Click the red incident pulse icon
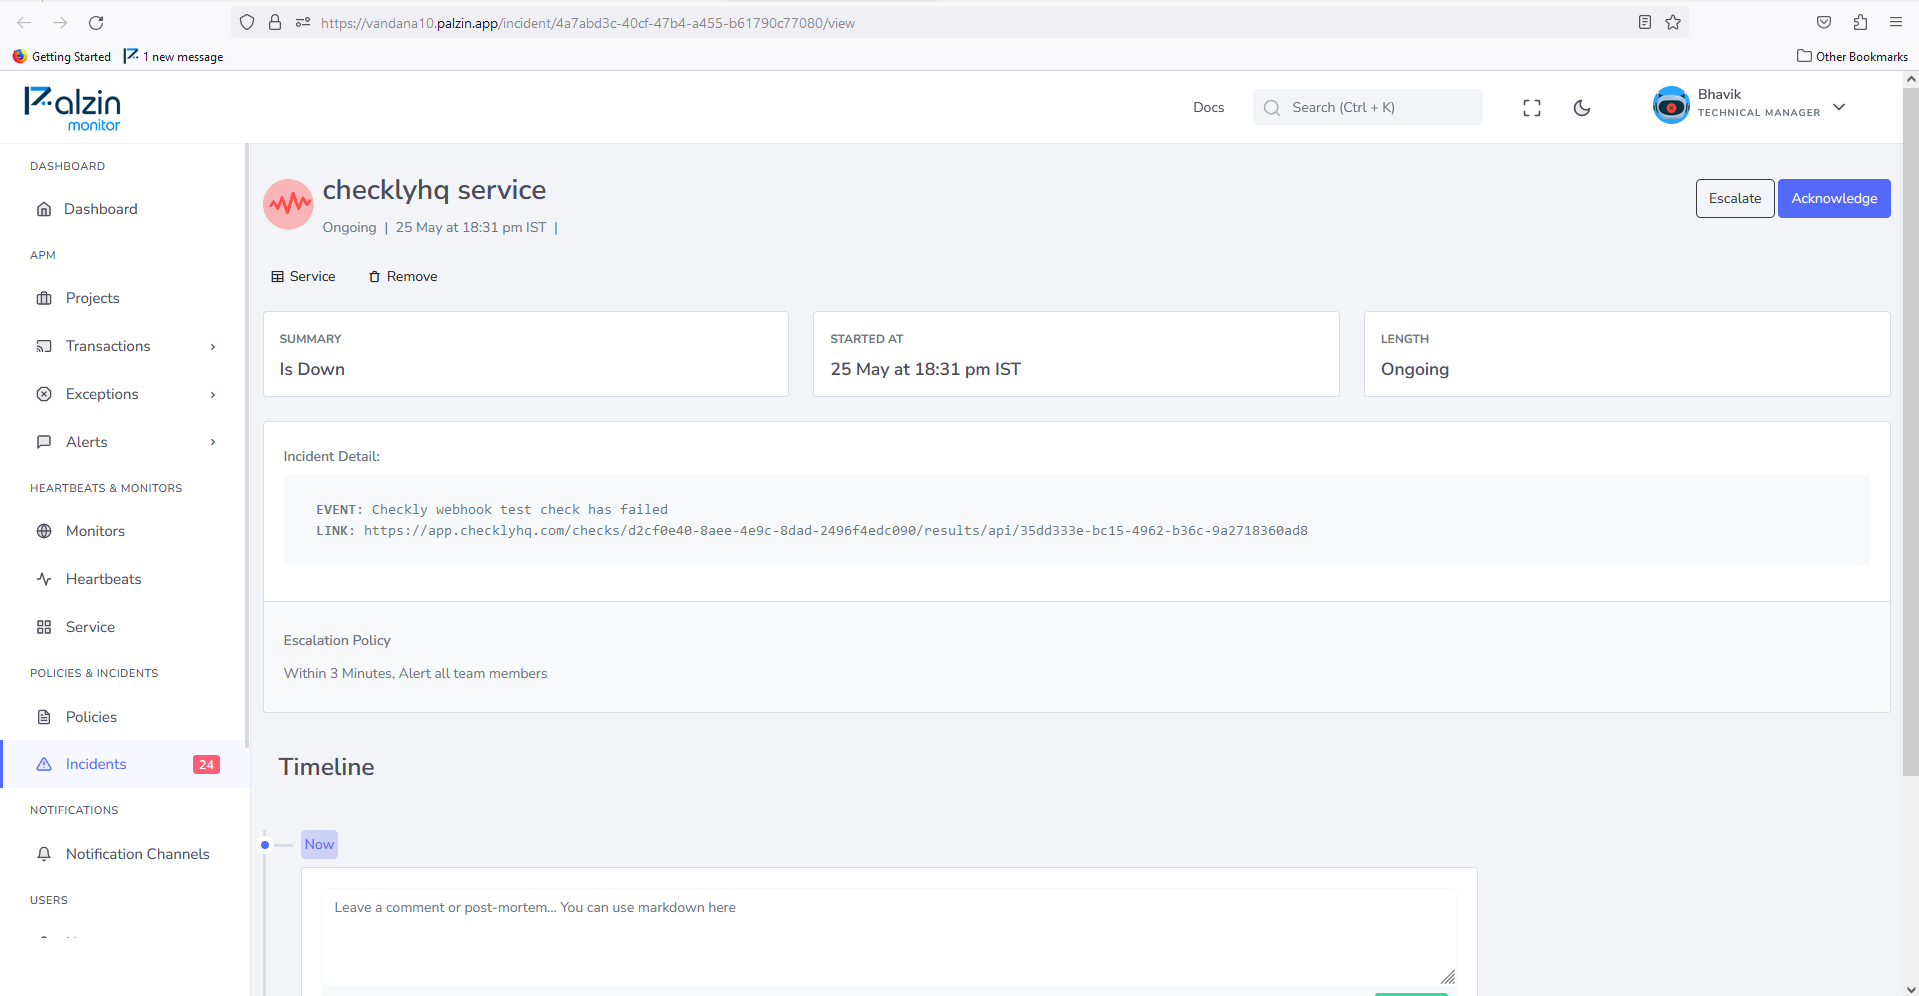This screenshot has height=996, width=1919. [x=289, y=204]
